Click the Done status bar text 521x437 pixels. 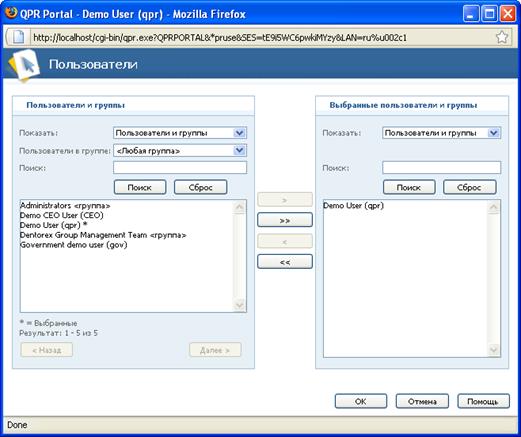click(x=17, y=425)
